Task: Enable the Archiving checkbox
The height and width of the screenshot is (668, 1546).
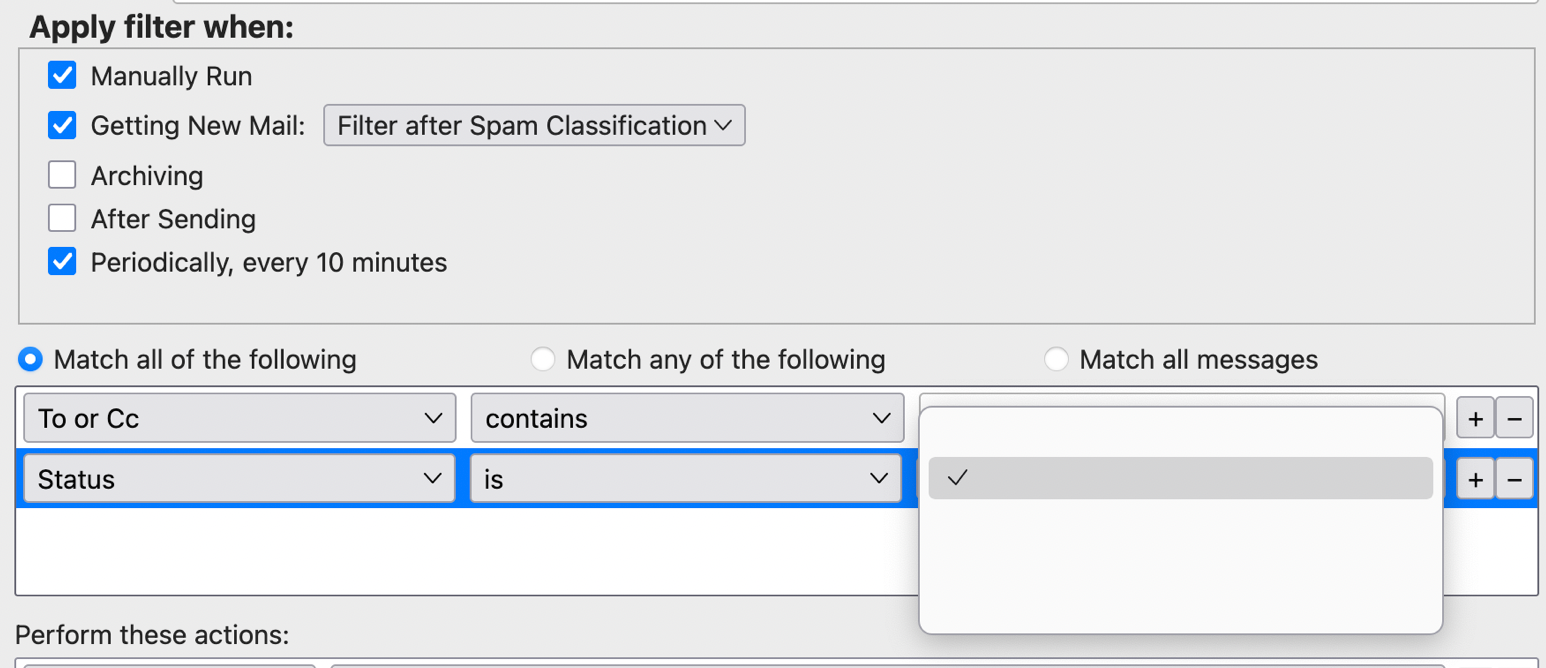Action: (x=62, y=176)
